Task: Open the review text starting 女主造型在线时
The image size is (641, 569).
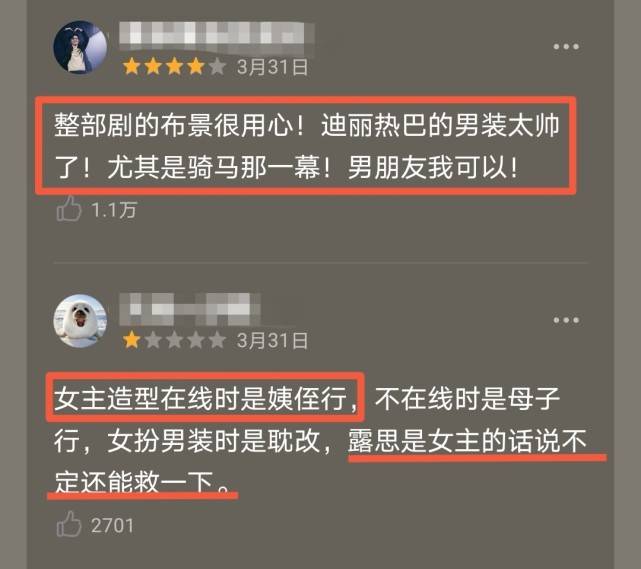Action: pos(320,441)
